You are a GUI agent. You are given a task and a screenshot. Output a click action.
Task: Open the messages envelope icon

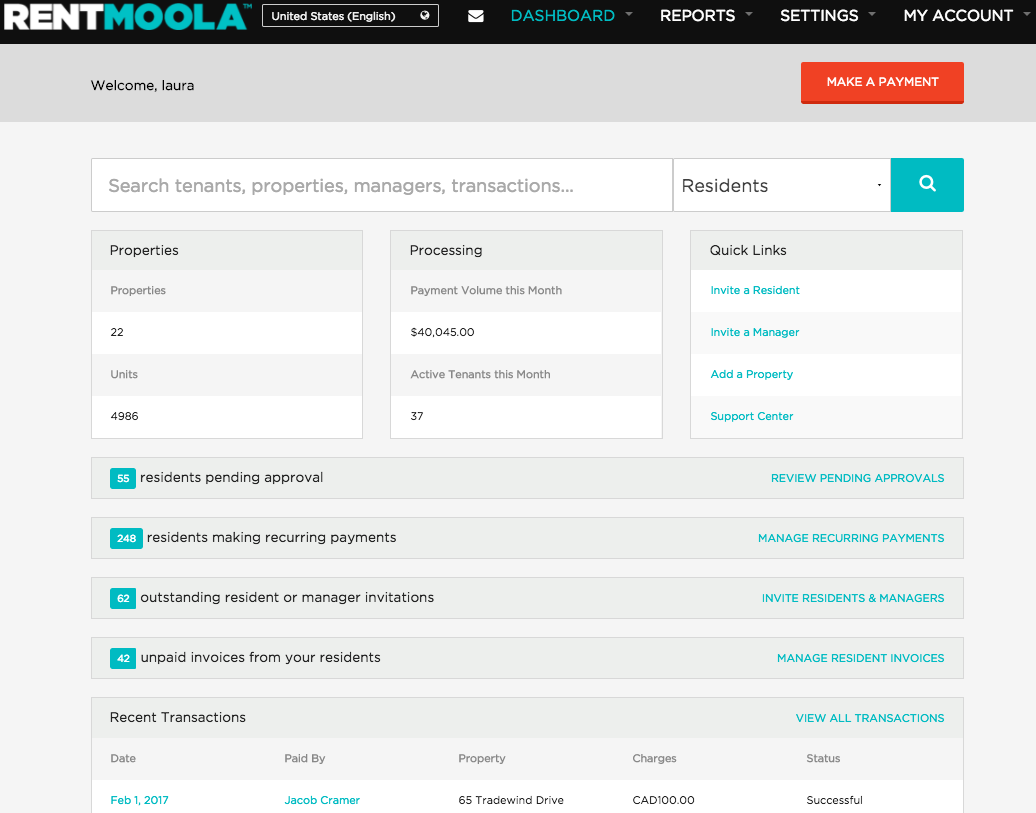(x=476, y=16)
